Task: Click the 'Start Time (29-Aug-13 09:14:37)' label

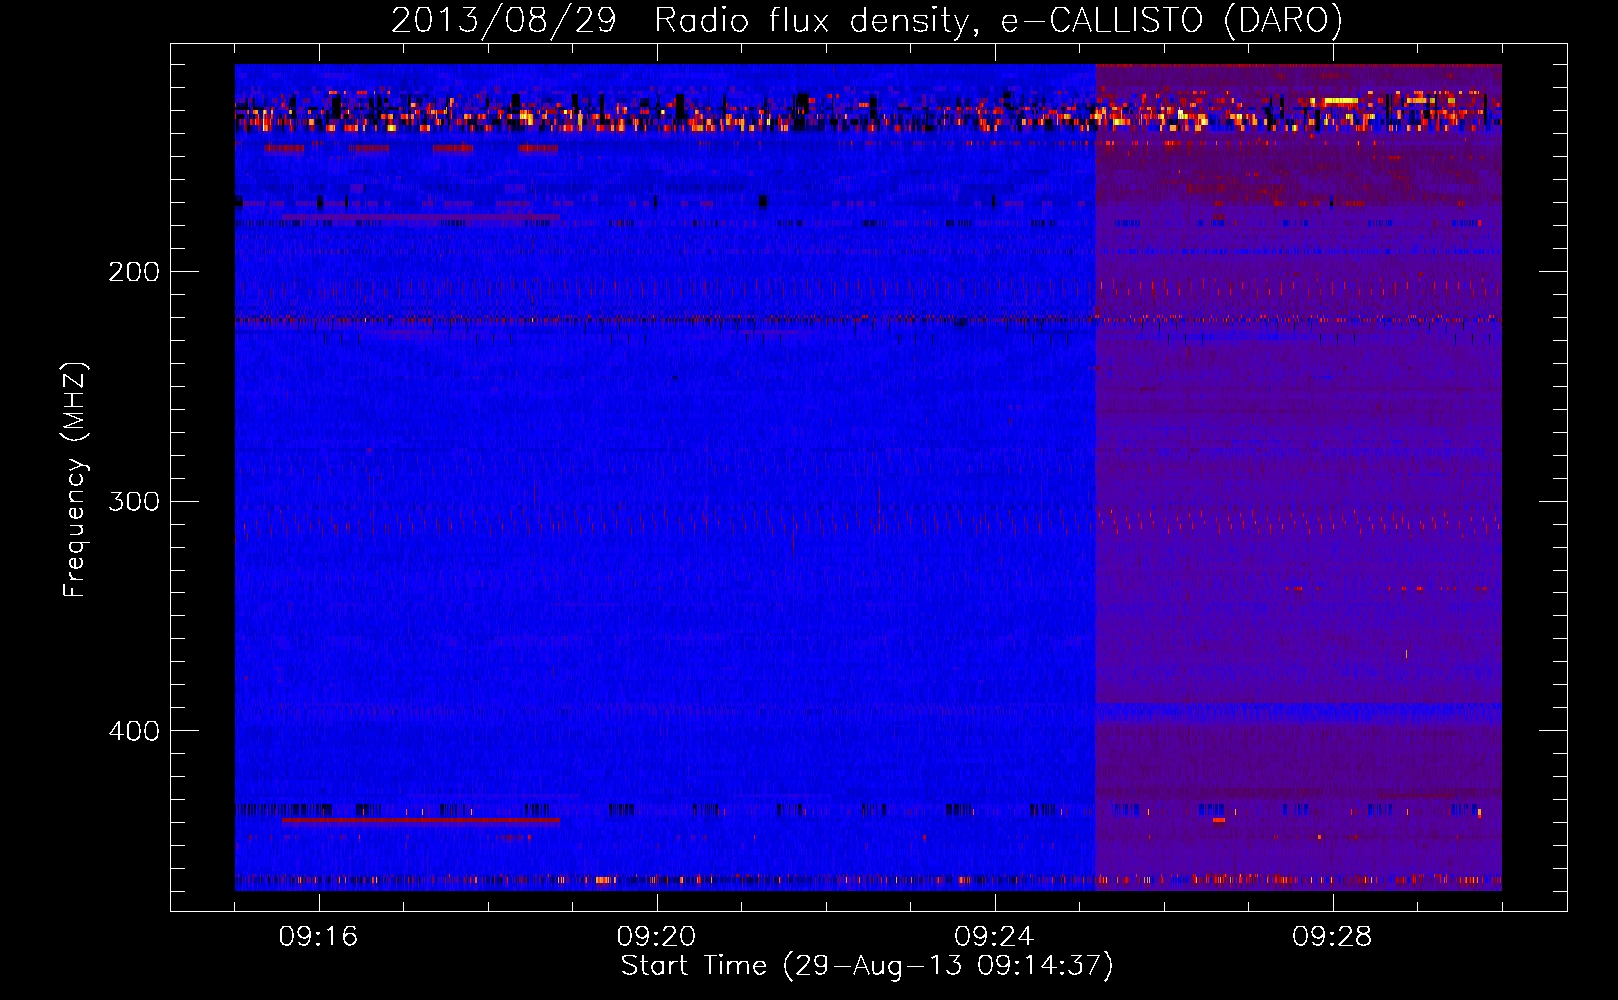Action: [x=867, y=966]
